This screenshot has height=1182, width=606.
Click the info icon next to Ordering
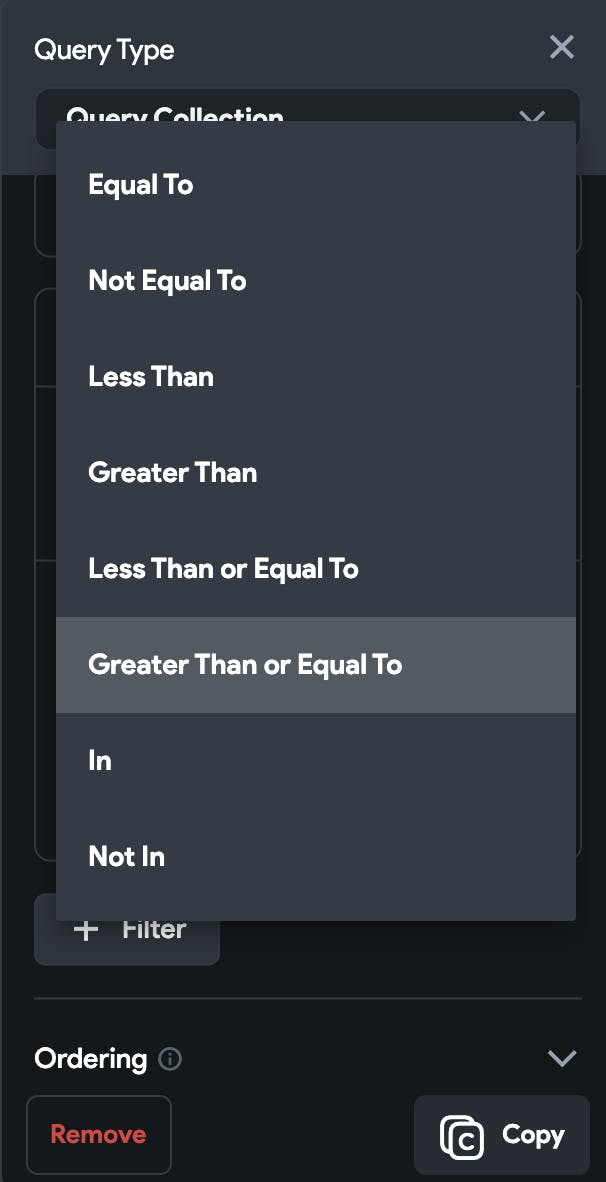[171, 1058]
